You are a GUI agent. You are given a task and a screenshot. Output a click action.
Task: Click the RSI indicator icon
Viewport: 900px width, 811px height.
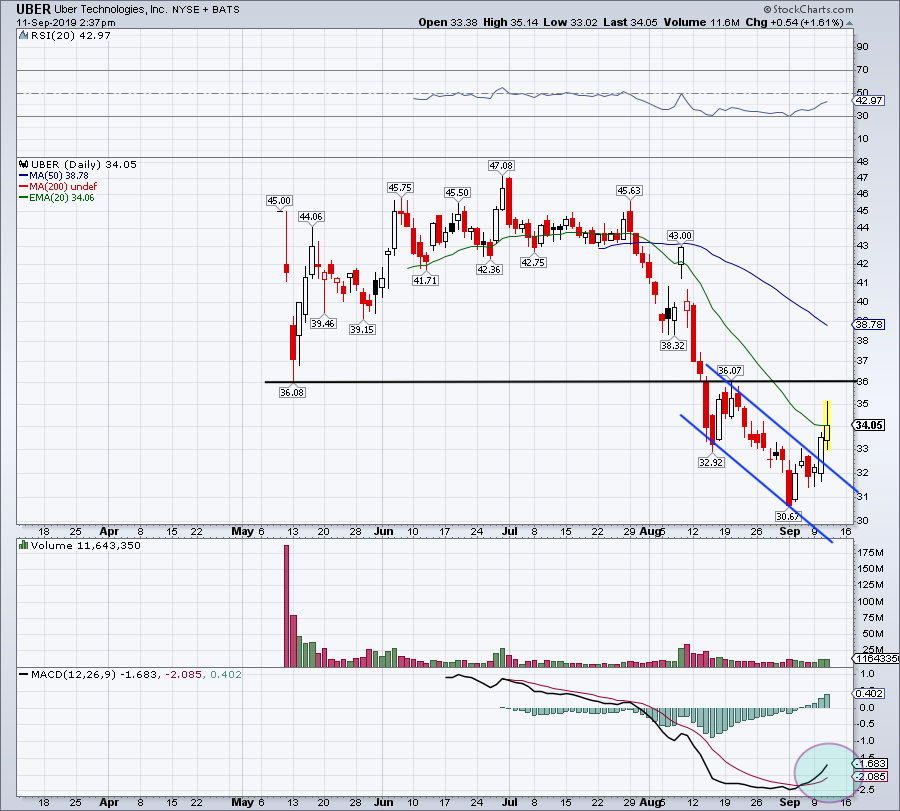point(23,35)
